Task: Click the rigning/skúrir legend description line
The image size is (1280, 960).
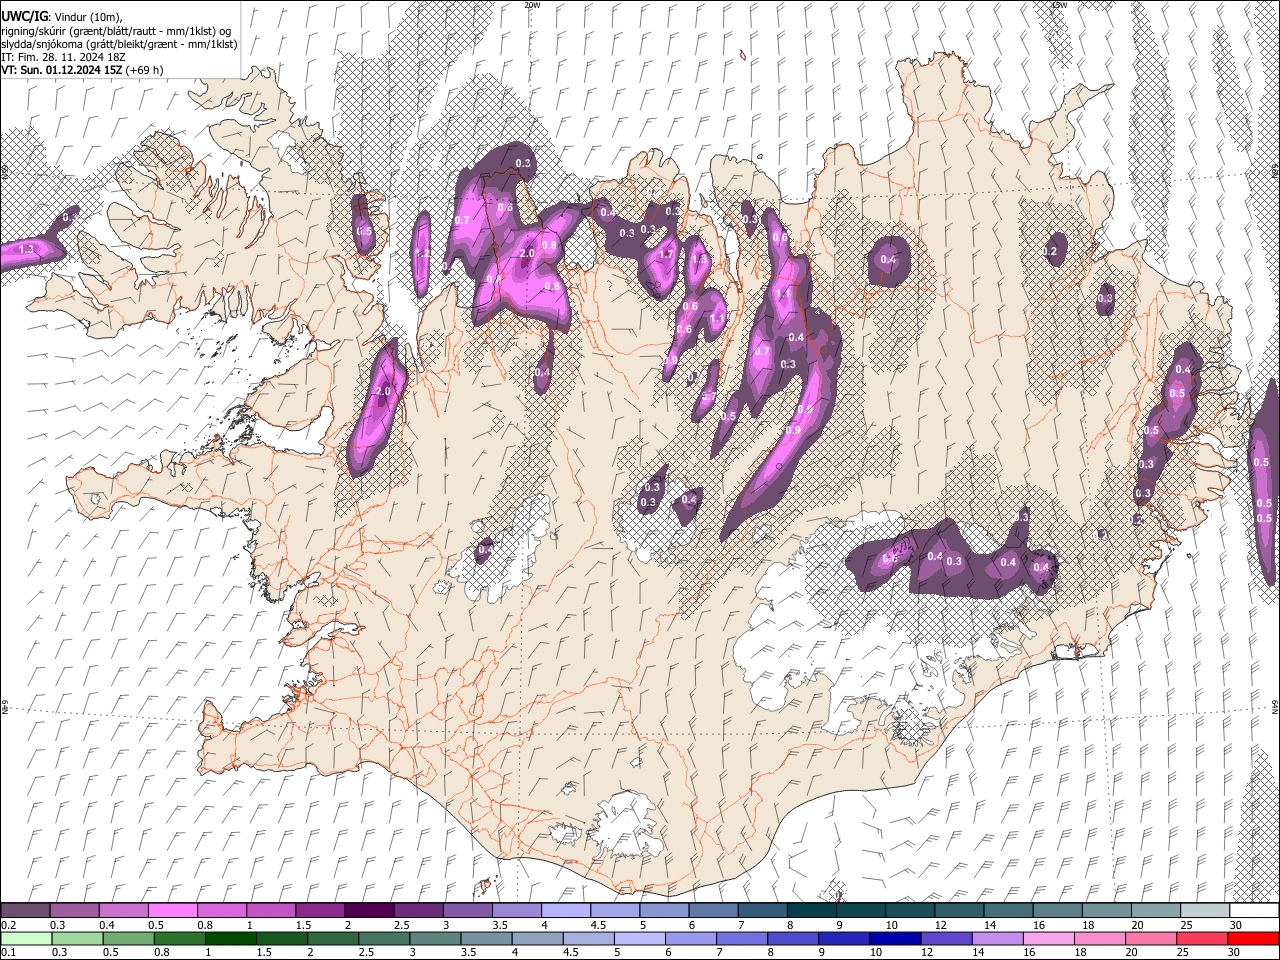Action: point(116,31)
